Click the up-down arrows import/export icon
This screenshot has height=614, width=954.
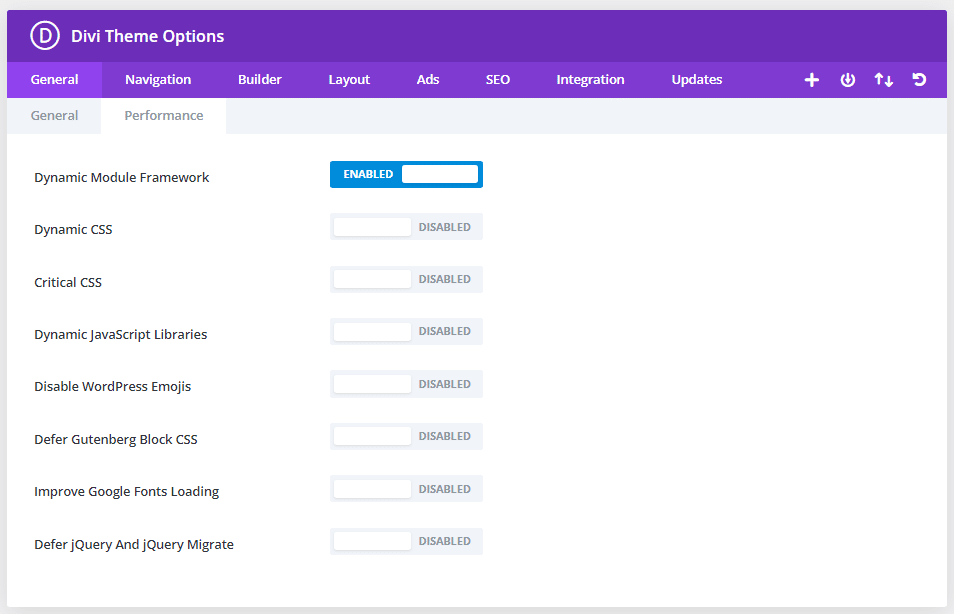pyautogui.click(x=884, y=80)
